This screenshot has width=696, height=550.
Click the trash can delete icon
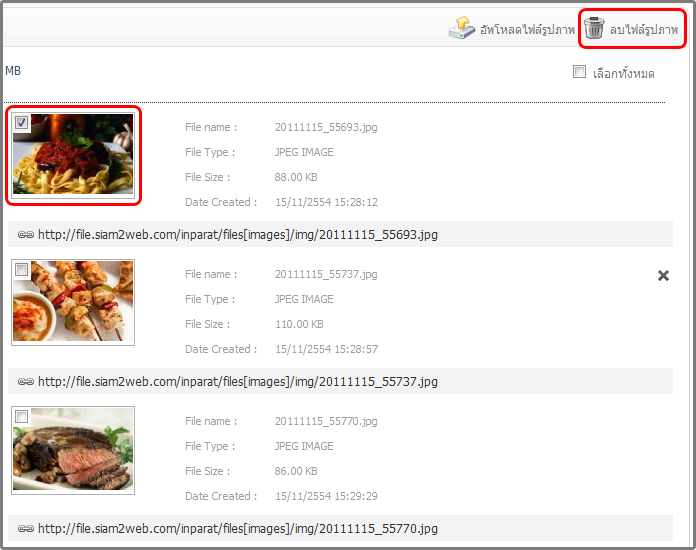coord(594,28)
